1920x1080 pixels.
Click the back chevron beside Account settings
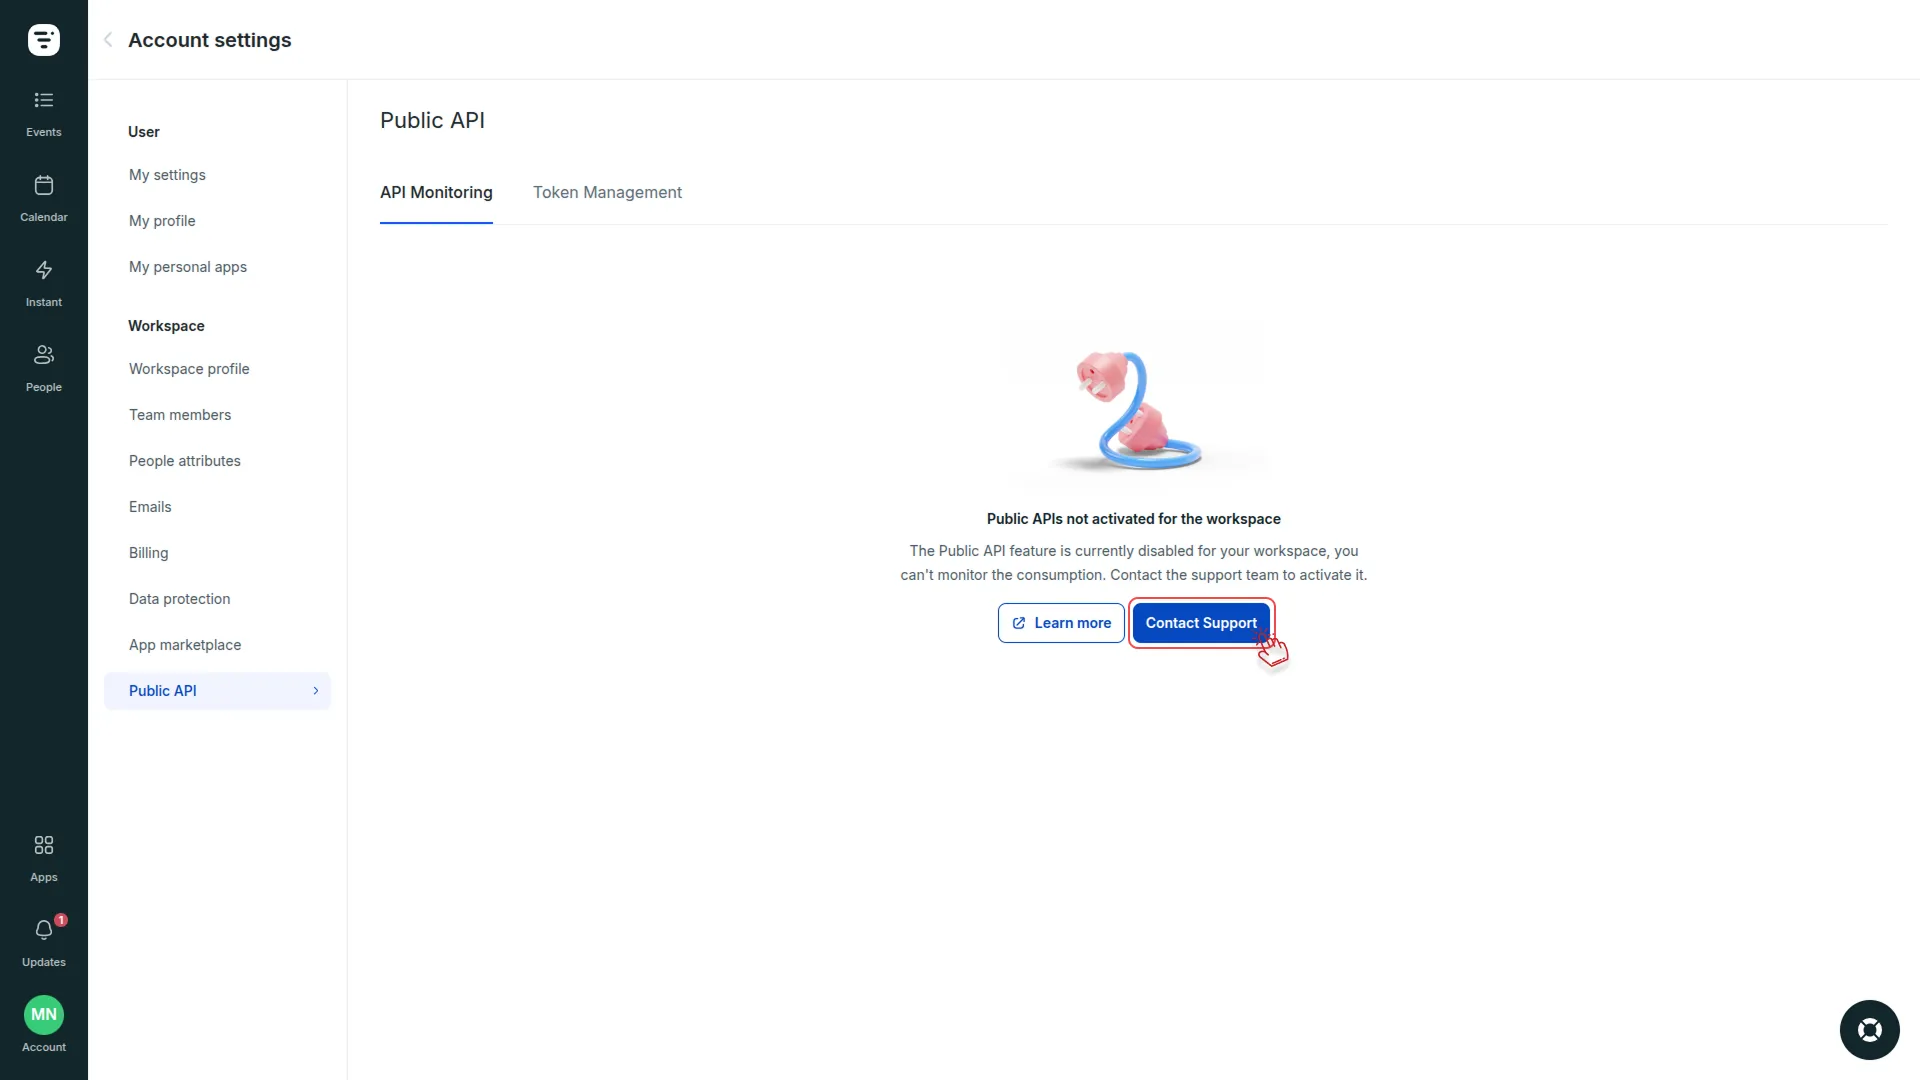[107, 40]
